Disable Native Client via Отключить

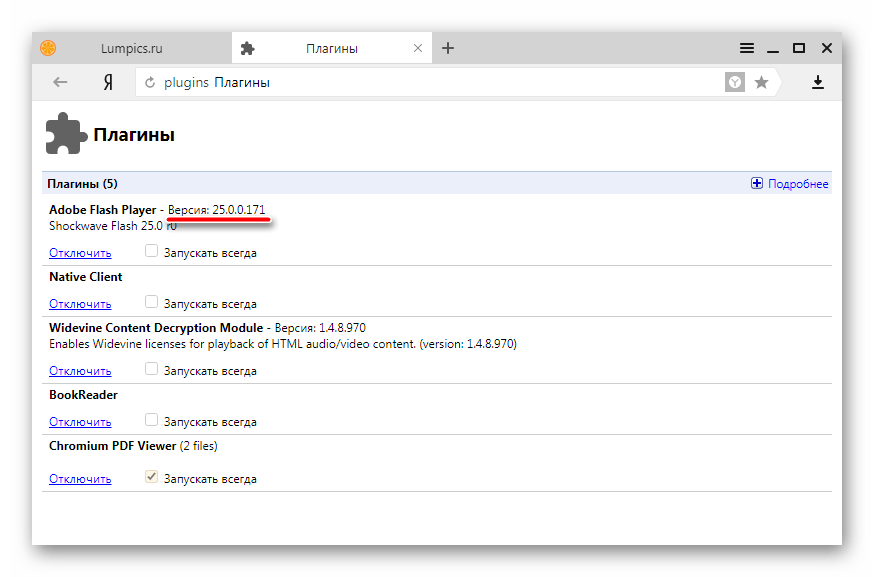pos(80,304)
